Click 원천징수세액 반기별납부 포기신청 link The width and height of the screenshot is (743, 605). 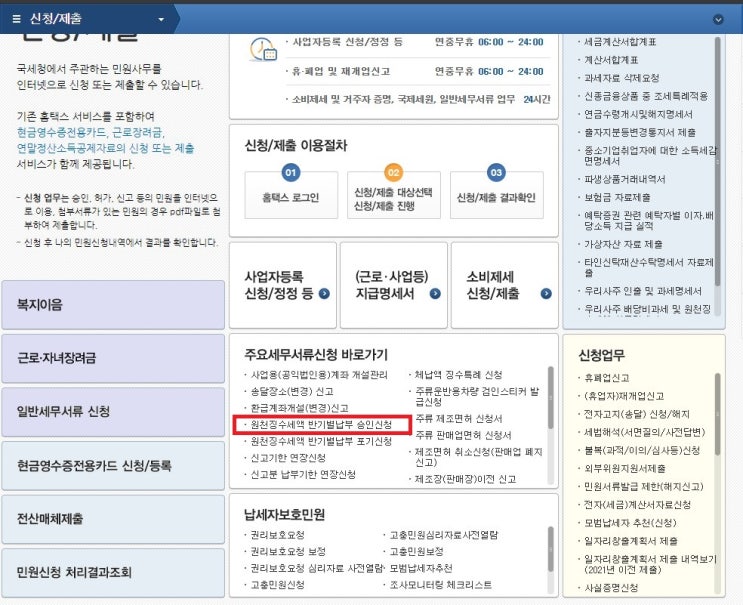pos(321,442)
